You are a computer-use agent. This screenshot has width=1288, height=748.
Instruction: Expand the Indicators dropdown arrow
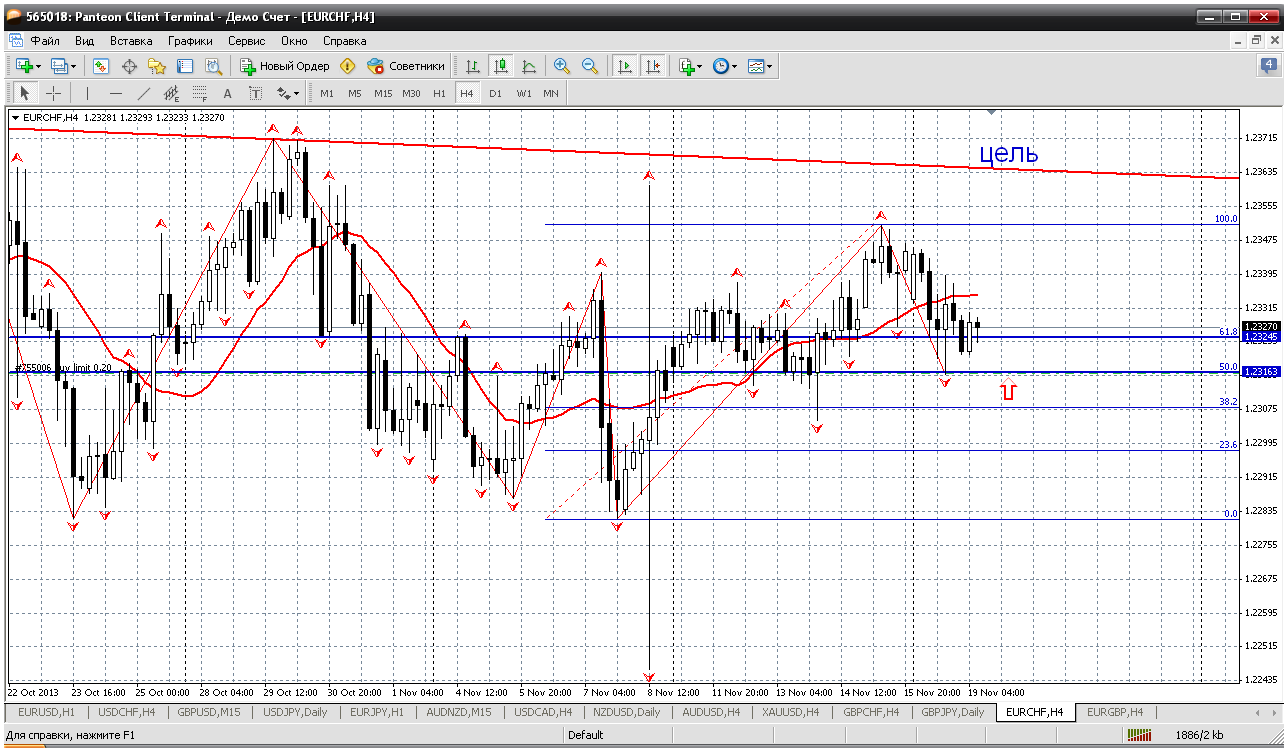point(700,67)
